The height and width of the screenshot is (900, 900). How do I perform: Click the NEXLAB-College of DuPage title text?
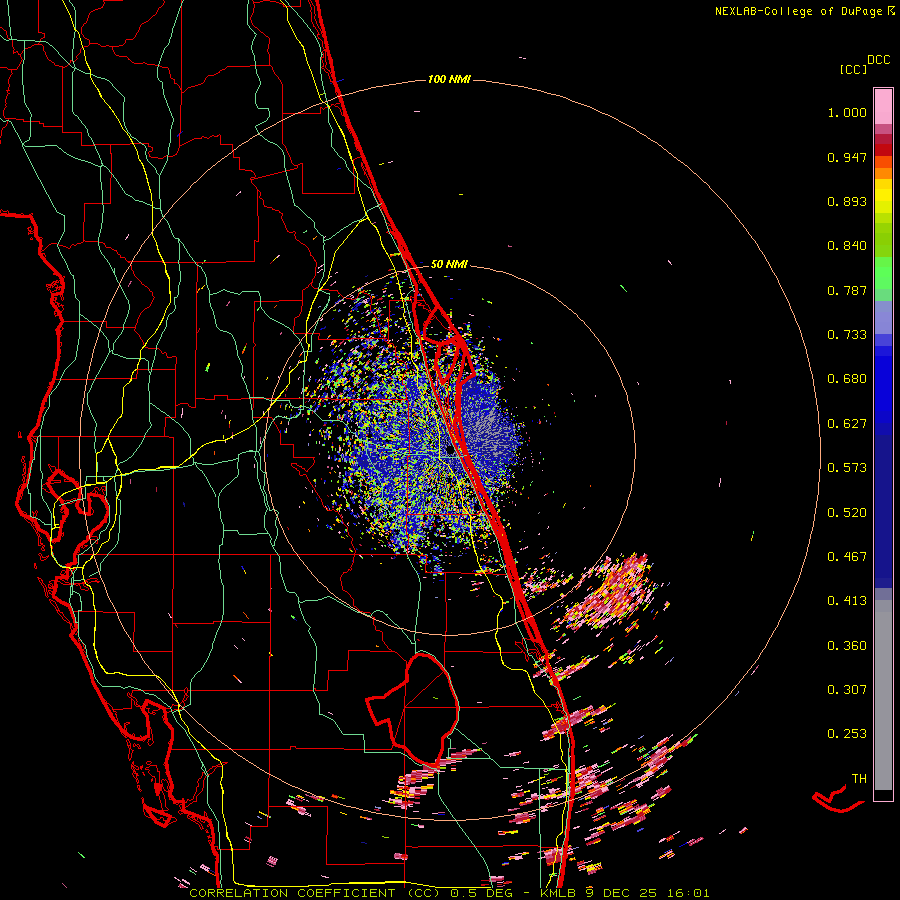(x=798, y=11)
